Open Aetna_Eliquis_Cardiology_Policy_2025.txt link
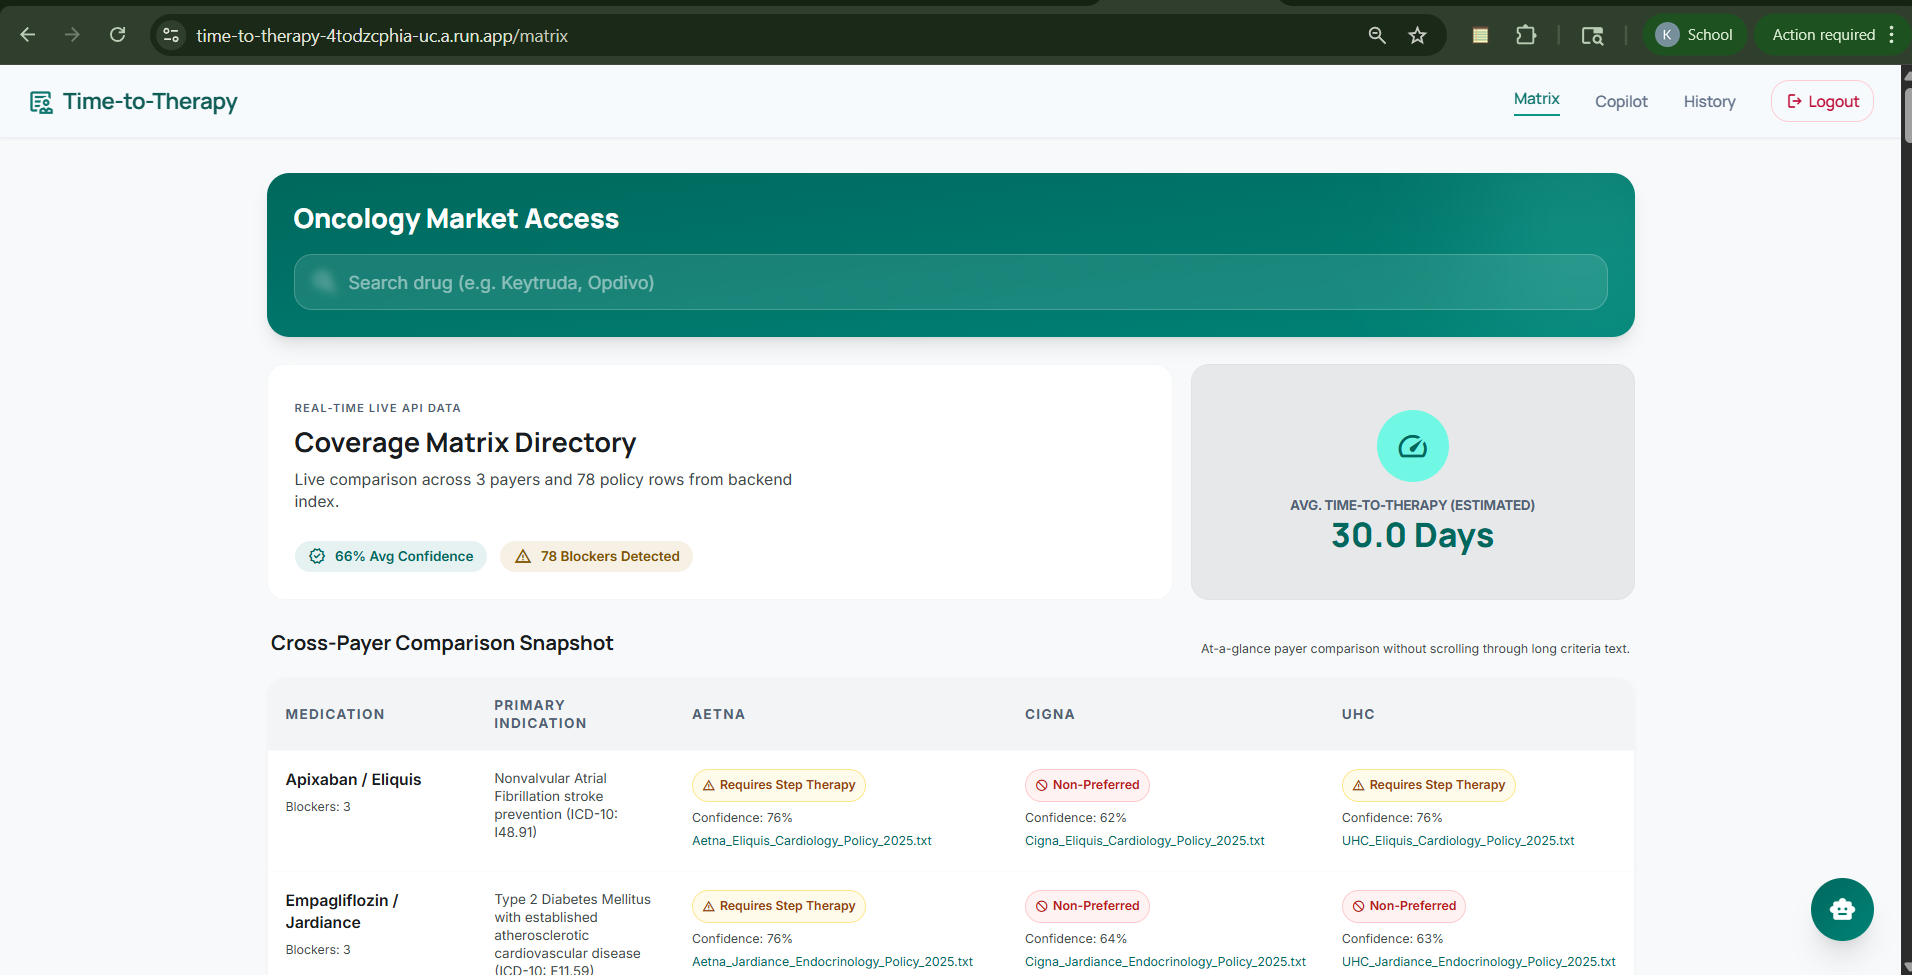Screen dimensions: 1912x975 812,841
